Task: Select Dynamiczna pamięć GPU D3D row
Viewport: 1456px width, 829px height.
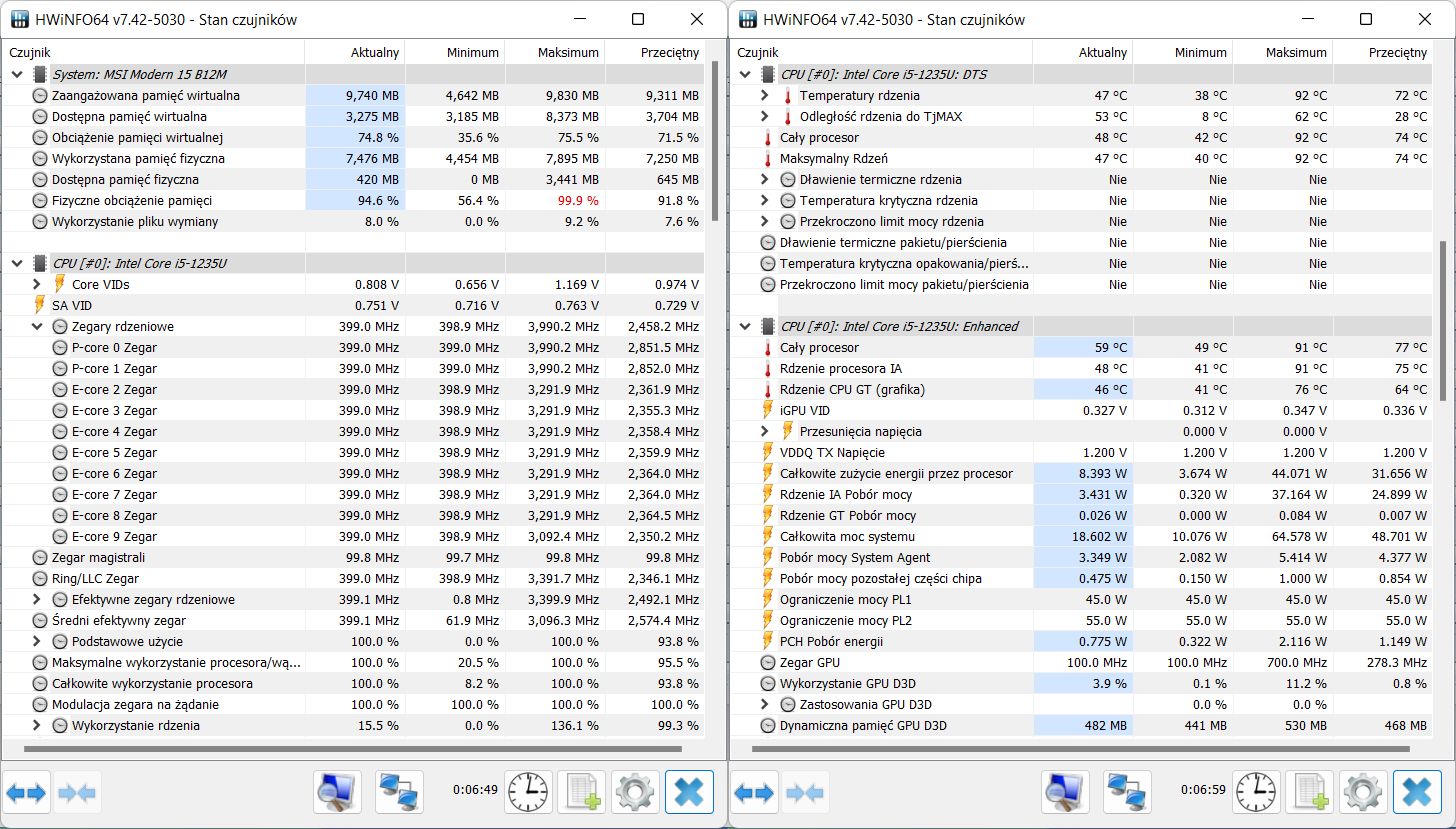Action: pyautogui.click(x=1082, y=725)
